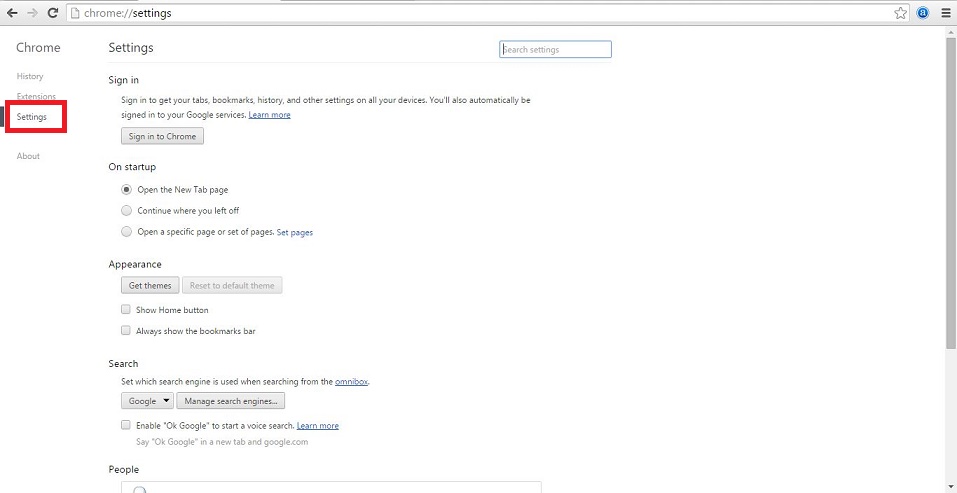The width and height of the screenshot is (957, 493).
Task: Click Manage search engines button
Action: coord(231,401)
